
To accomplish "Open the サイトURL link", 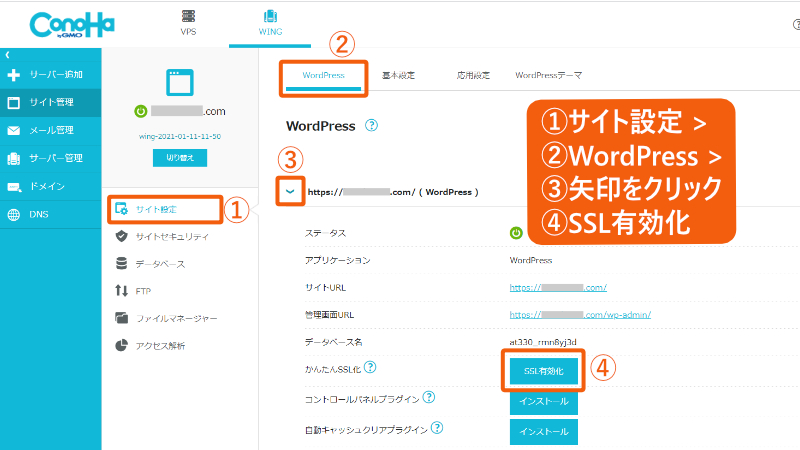I will [x=558, y=288].
